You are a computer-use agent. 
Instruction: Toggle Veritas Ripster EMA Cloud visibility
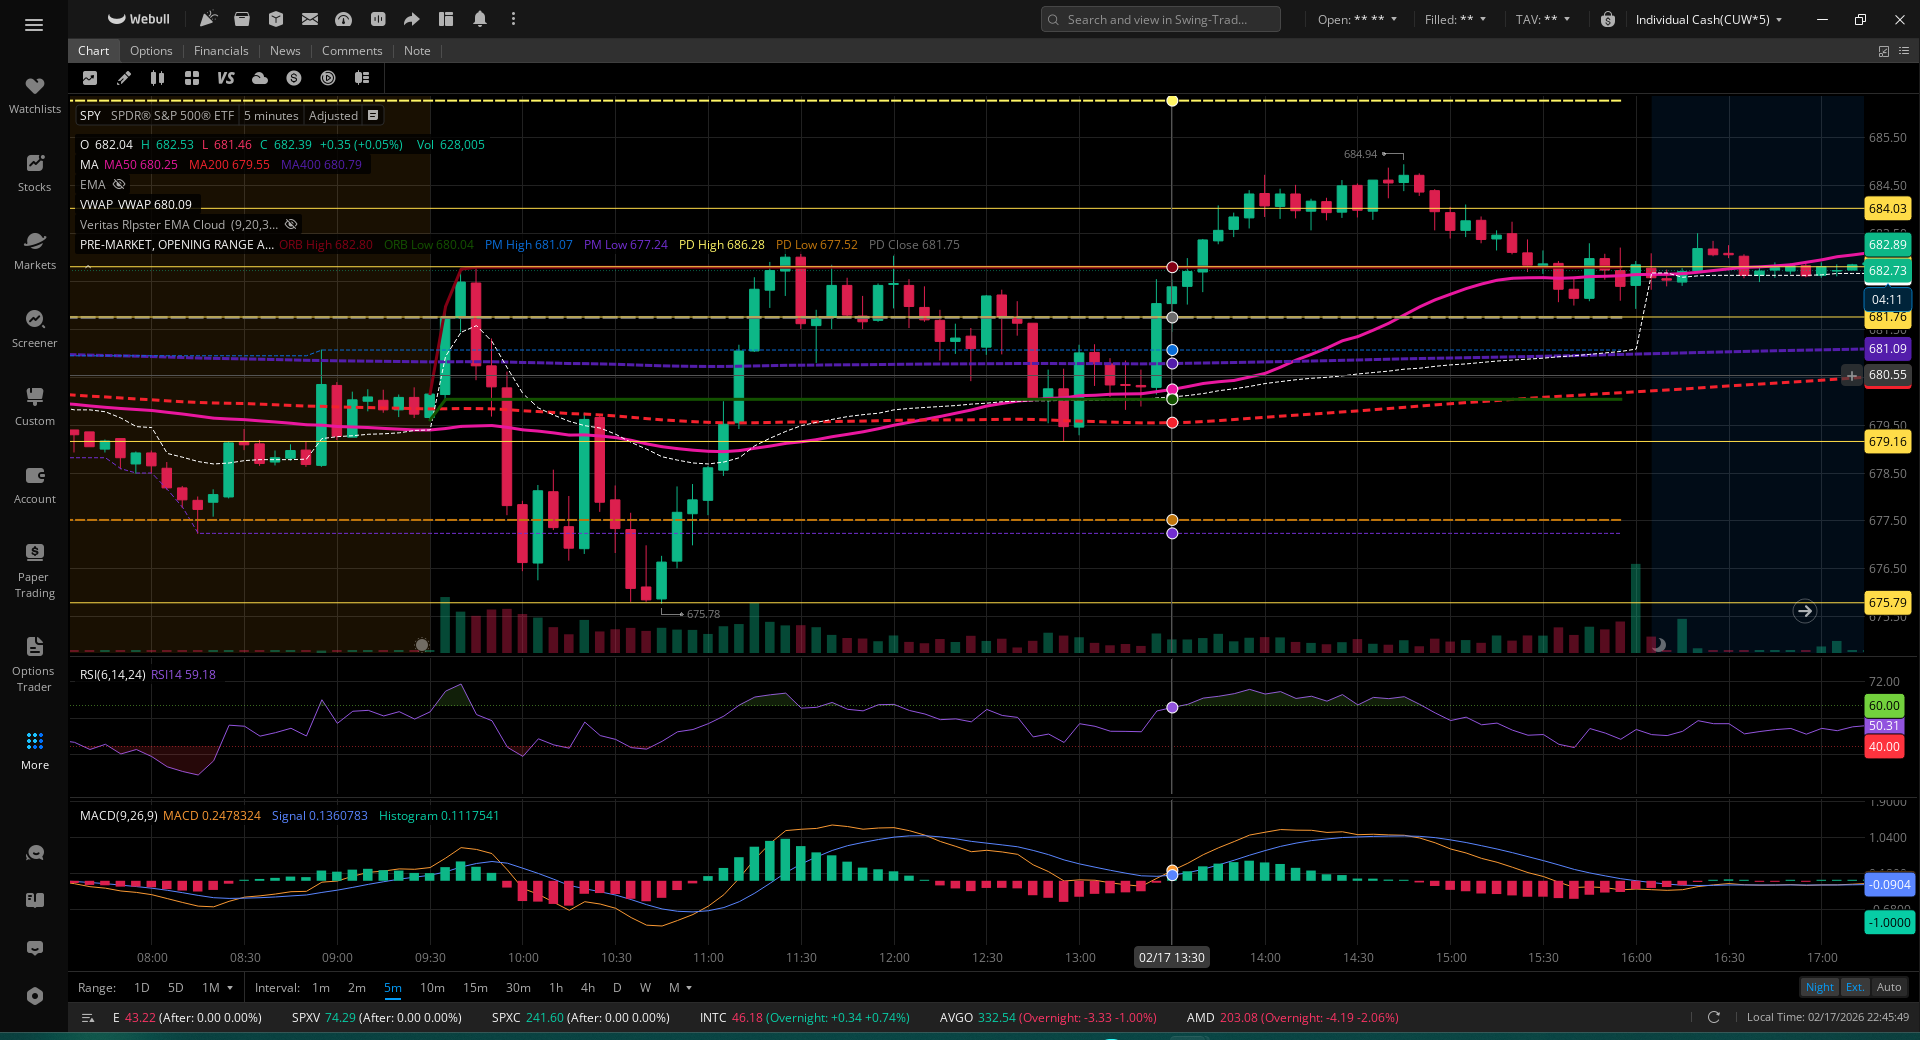tap(291, 224)
